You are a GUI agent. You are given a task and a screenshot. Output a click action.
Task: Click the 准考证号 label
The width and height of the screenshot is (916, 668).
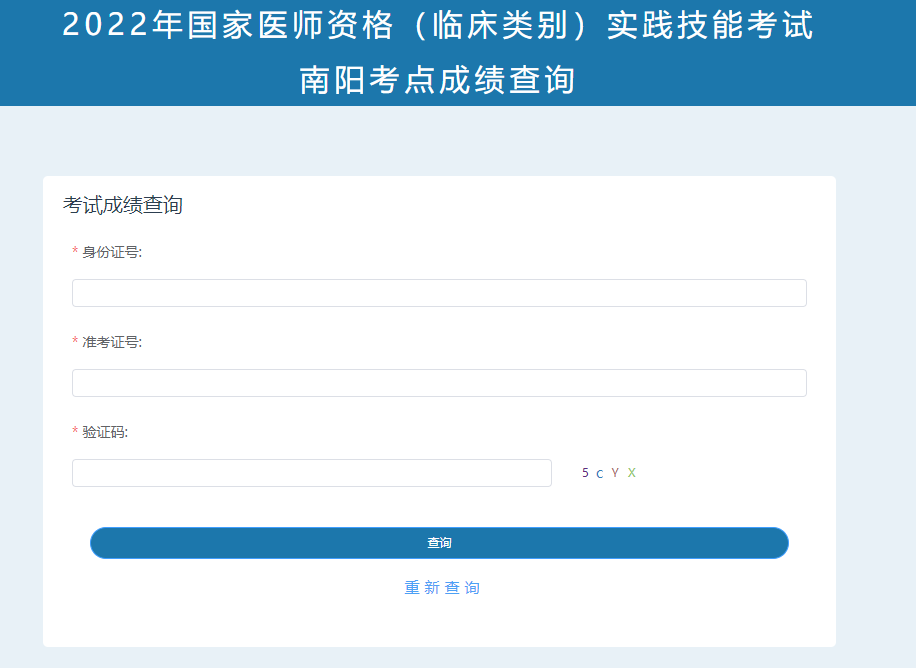coord(112,342)
